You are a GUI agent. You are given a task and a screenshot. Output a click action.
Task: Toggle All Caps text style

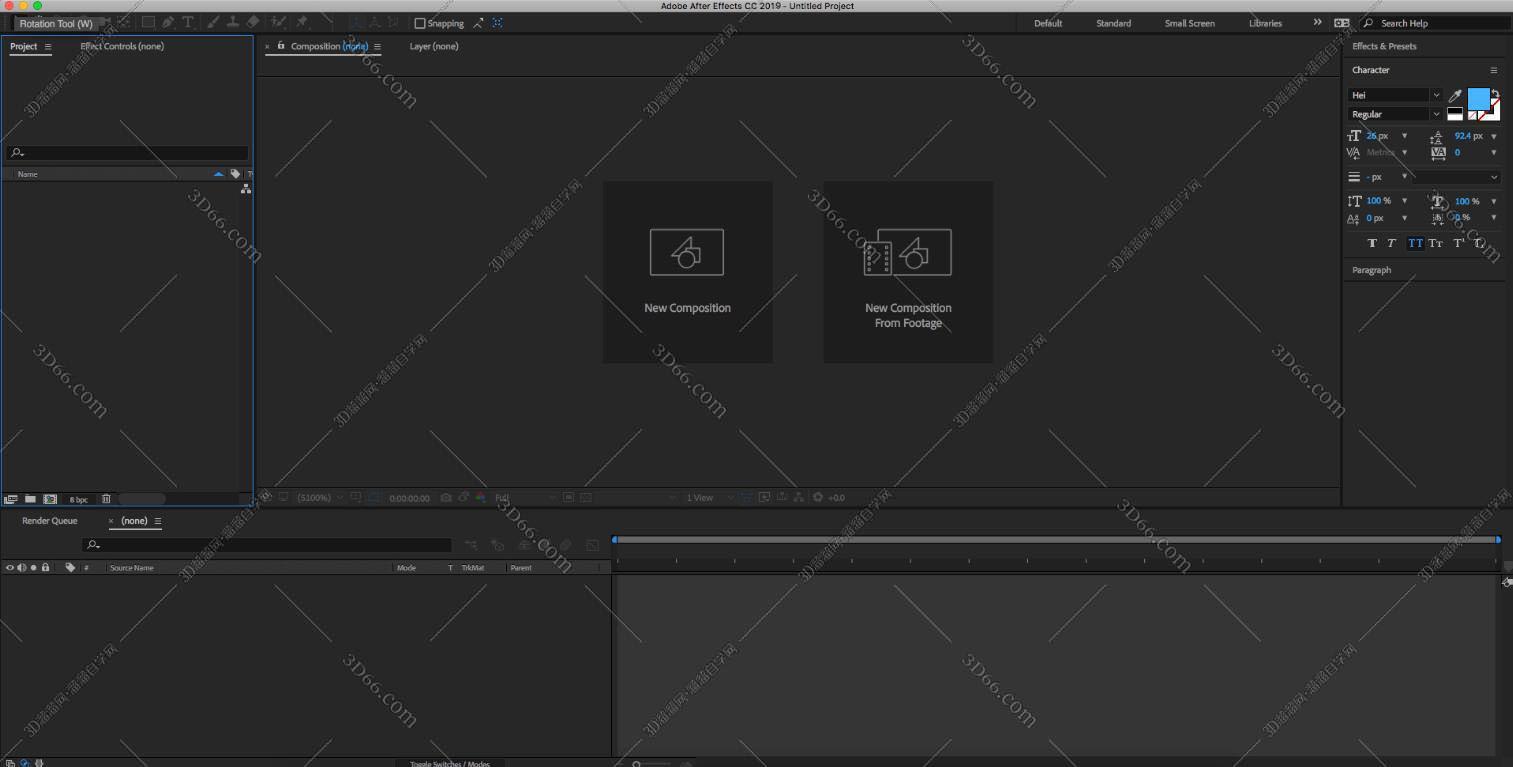pos(1416,243)
